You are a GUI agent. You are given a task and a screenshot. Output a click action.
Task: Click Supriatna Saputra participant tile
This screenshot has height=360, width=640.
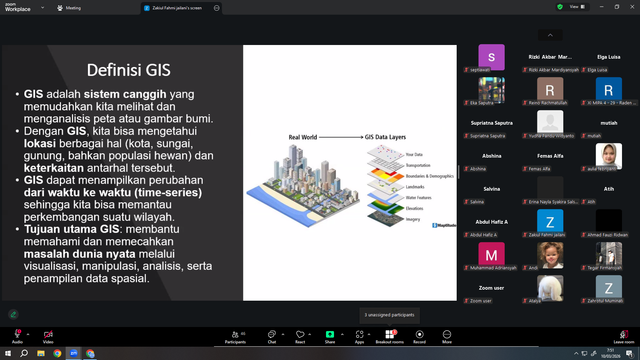click(x=491, y=124)
